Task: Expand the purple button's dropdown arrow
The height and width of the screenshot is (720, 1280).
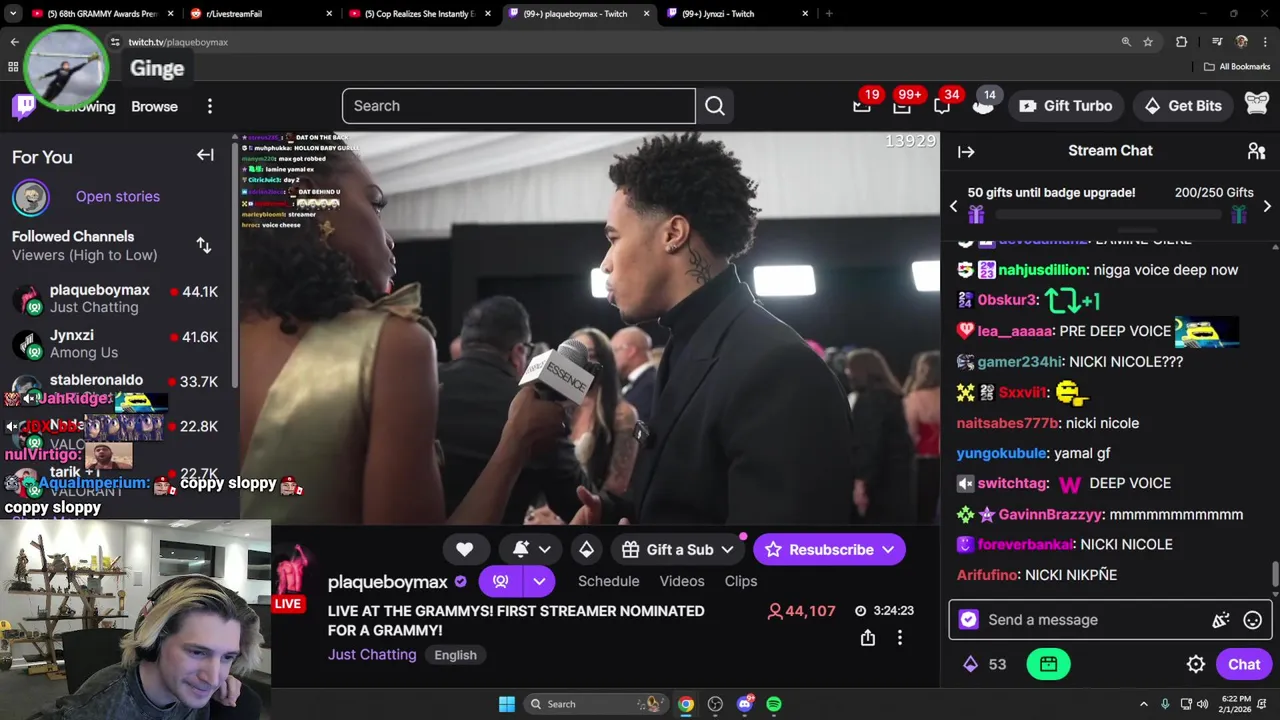Action: click(539, 581)
